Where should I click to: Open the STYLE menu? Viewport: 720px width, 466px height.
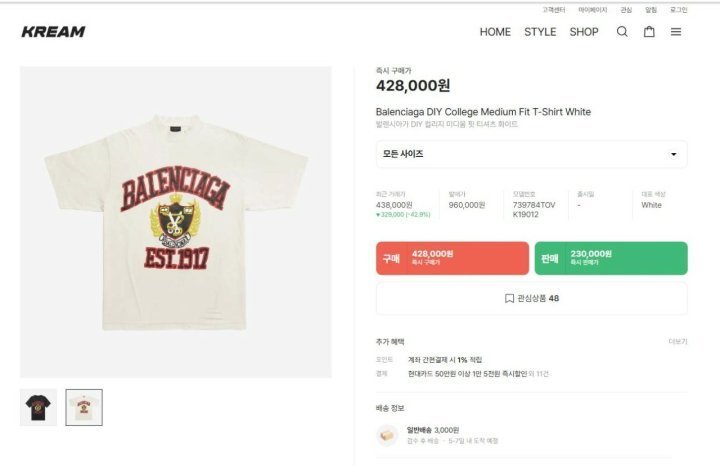pos(540,32)
